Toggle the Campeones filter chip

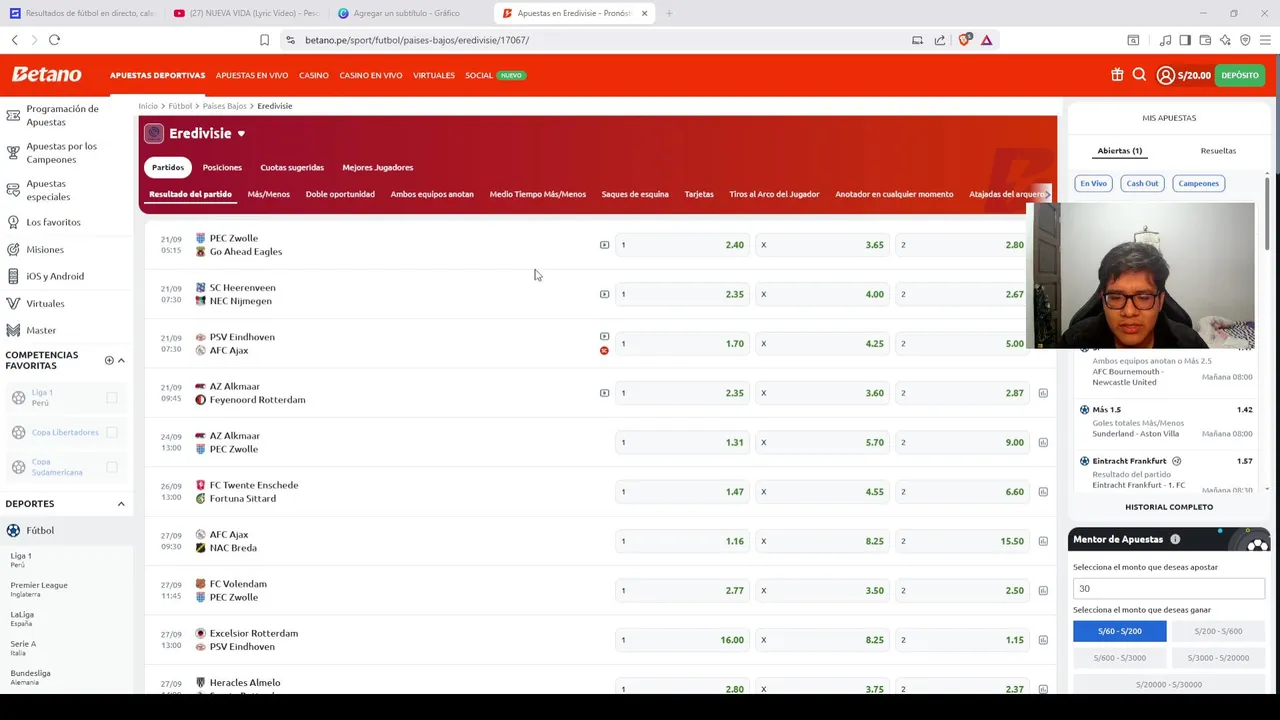pyautogui.click(x=1198, y=183)
